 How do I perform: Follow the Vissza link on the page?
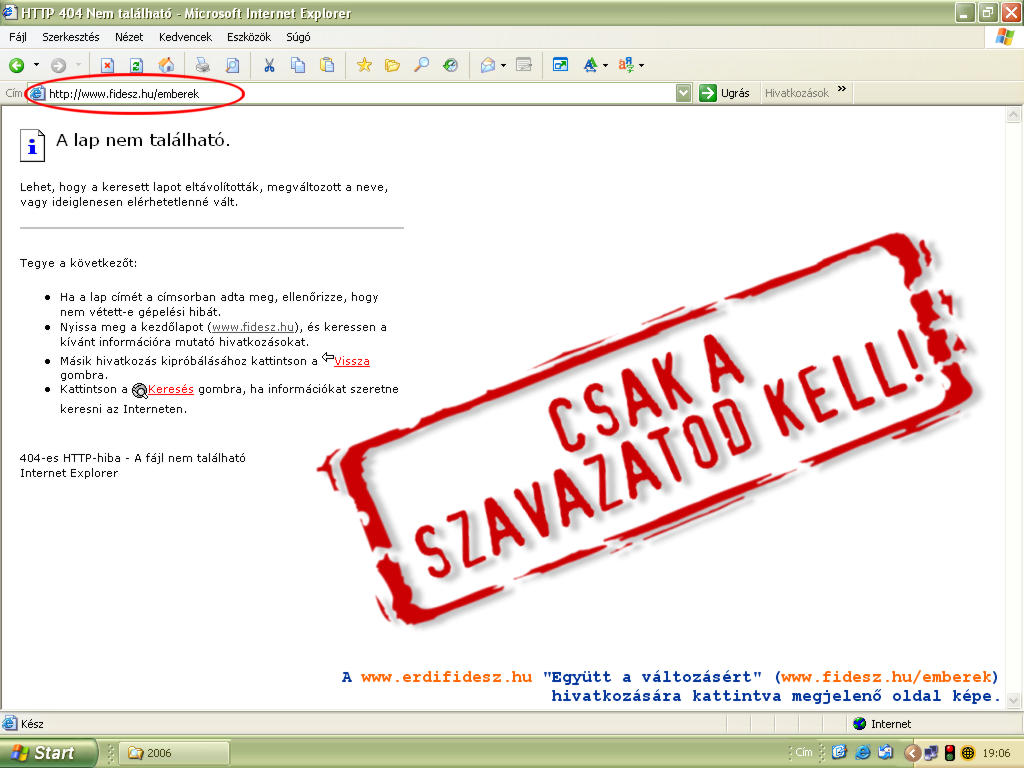352,362
